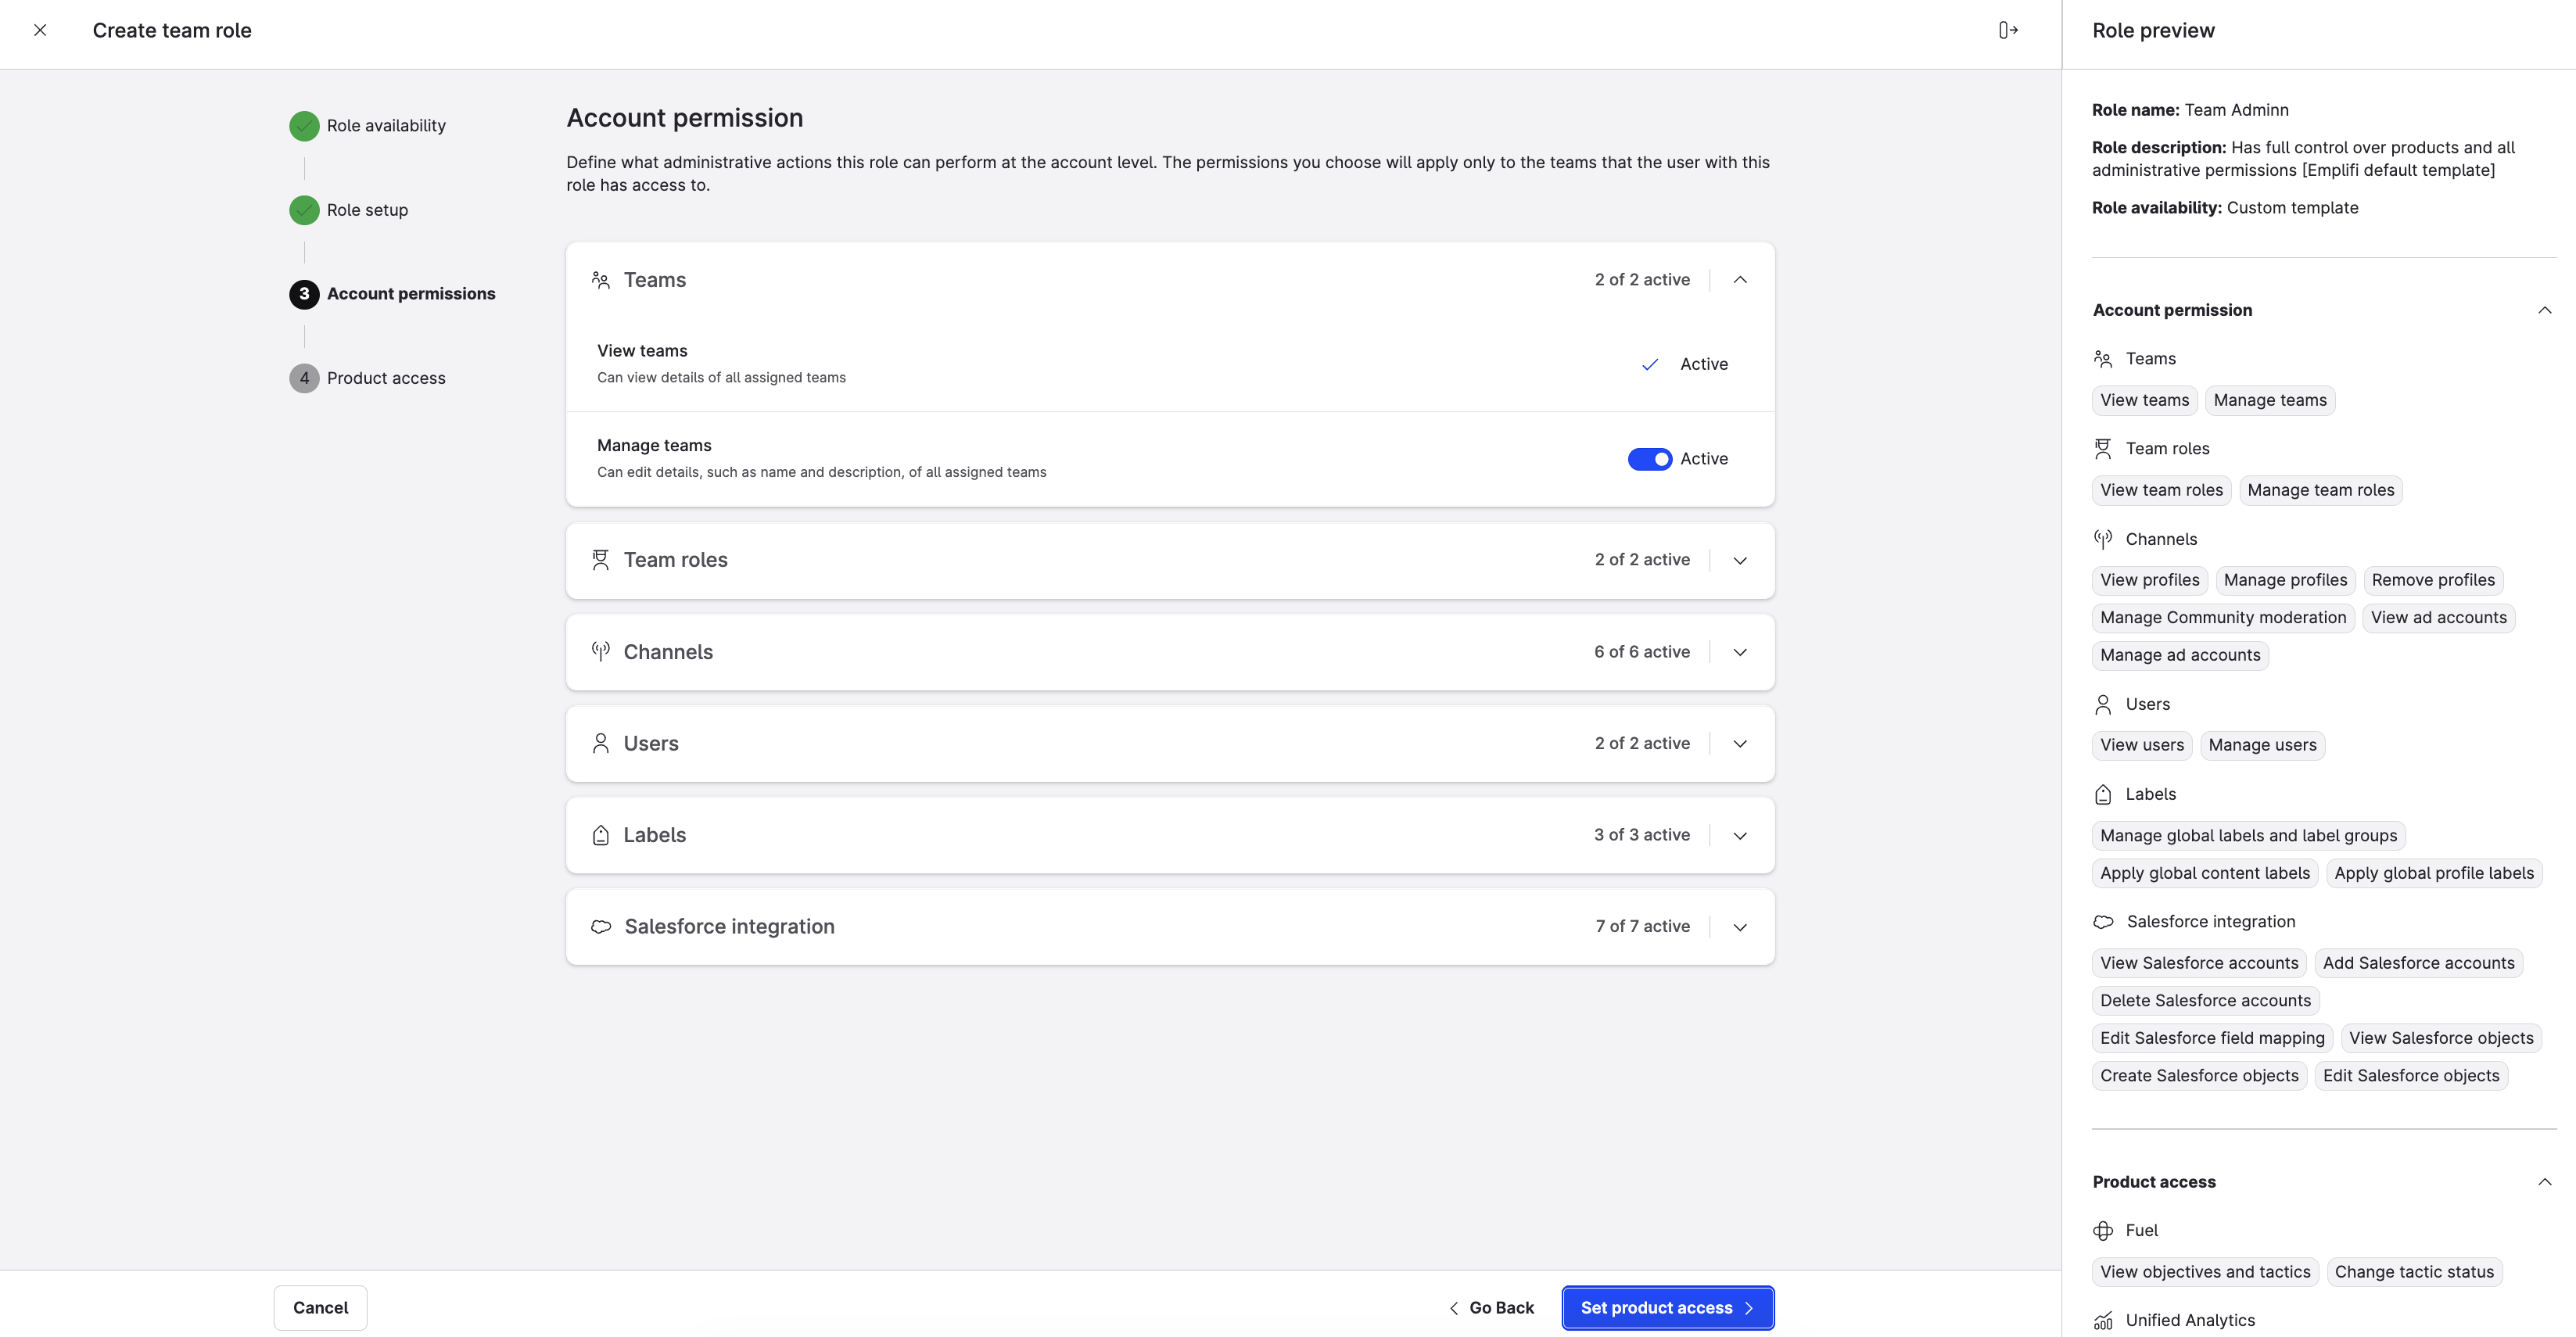The height and width of the screenshot is (1337, 2576).
Task: Go to the Role setup step
Action: [x=367, y=210]
